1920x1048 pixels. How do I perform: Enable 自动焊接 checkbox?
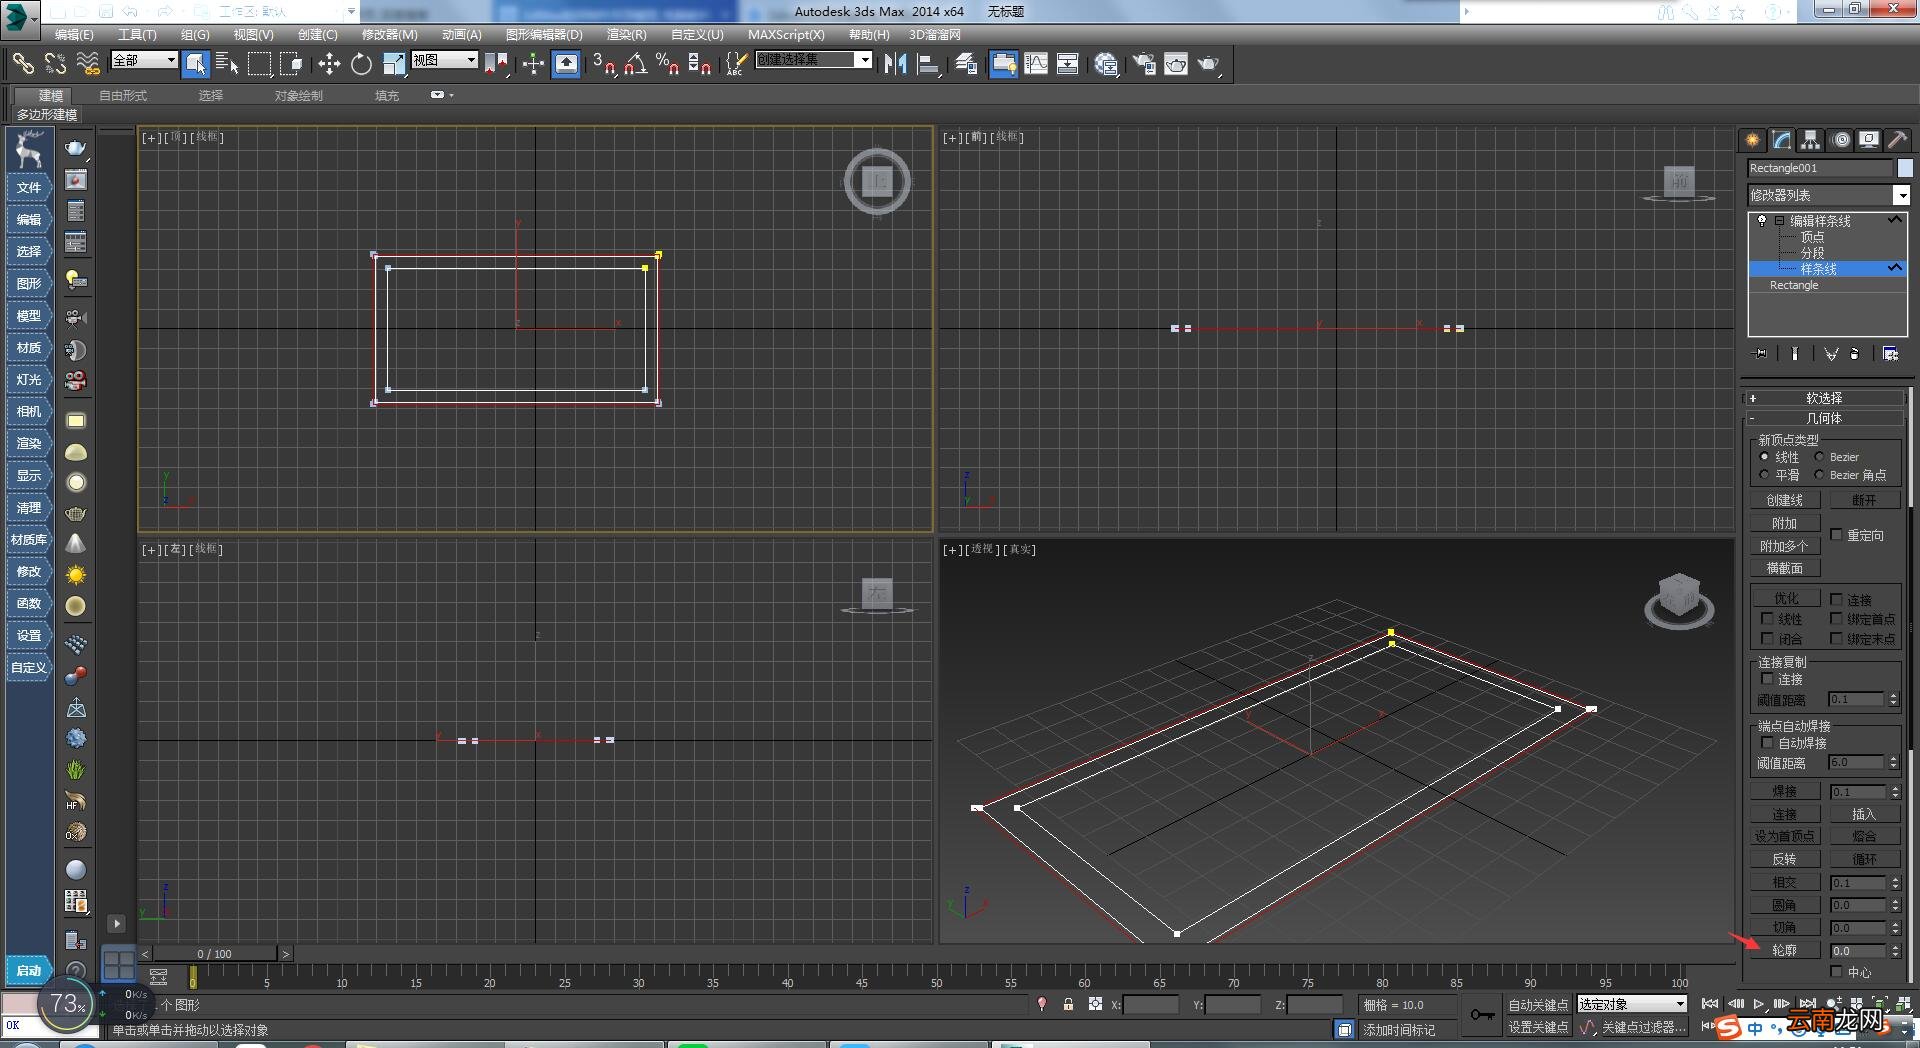pyautogui.click(x=1767, y=743)
